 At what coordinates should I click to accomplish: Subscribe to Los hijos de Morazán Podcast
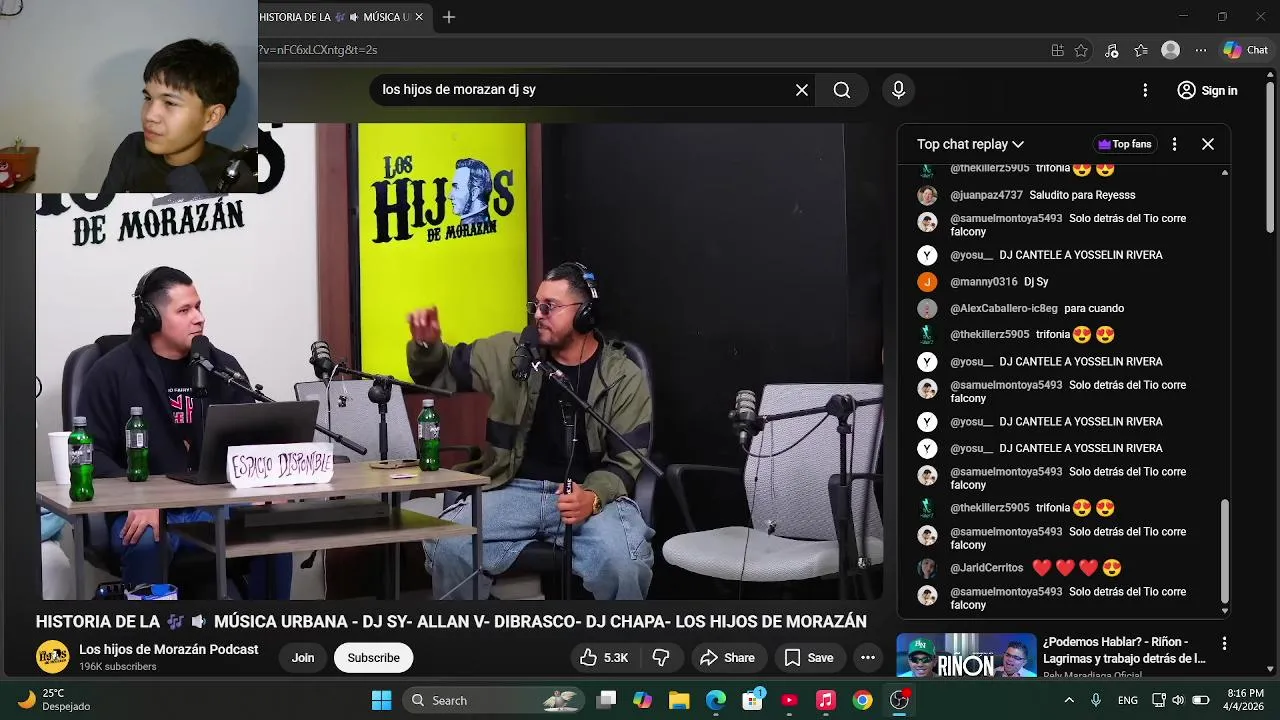pyautogui.click(x=373, y=657)
